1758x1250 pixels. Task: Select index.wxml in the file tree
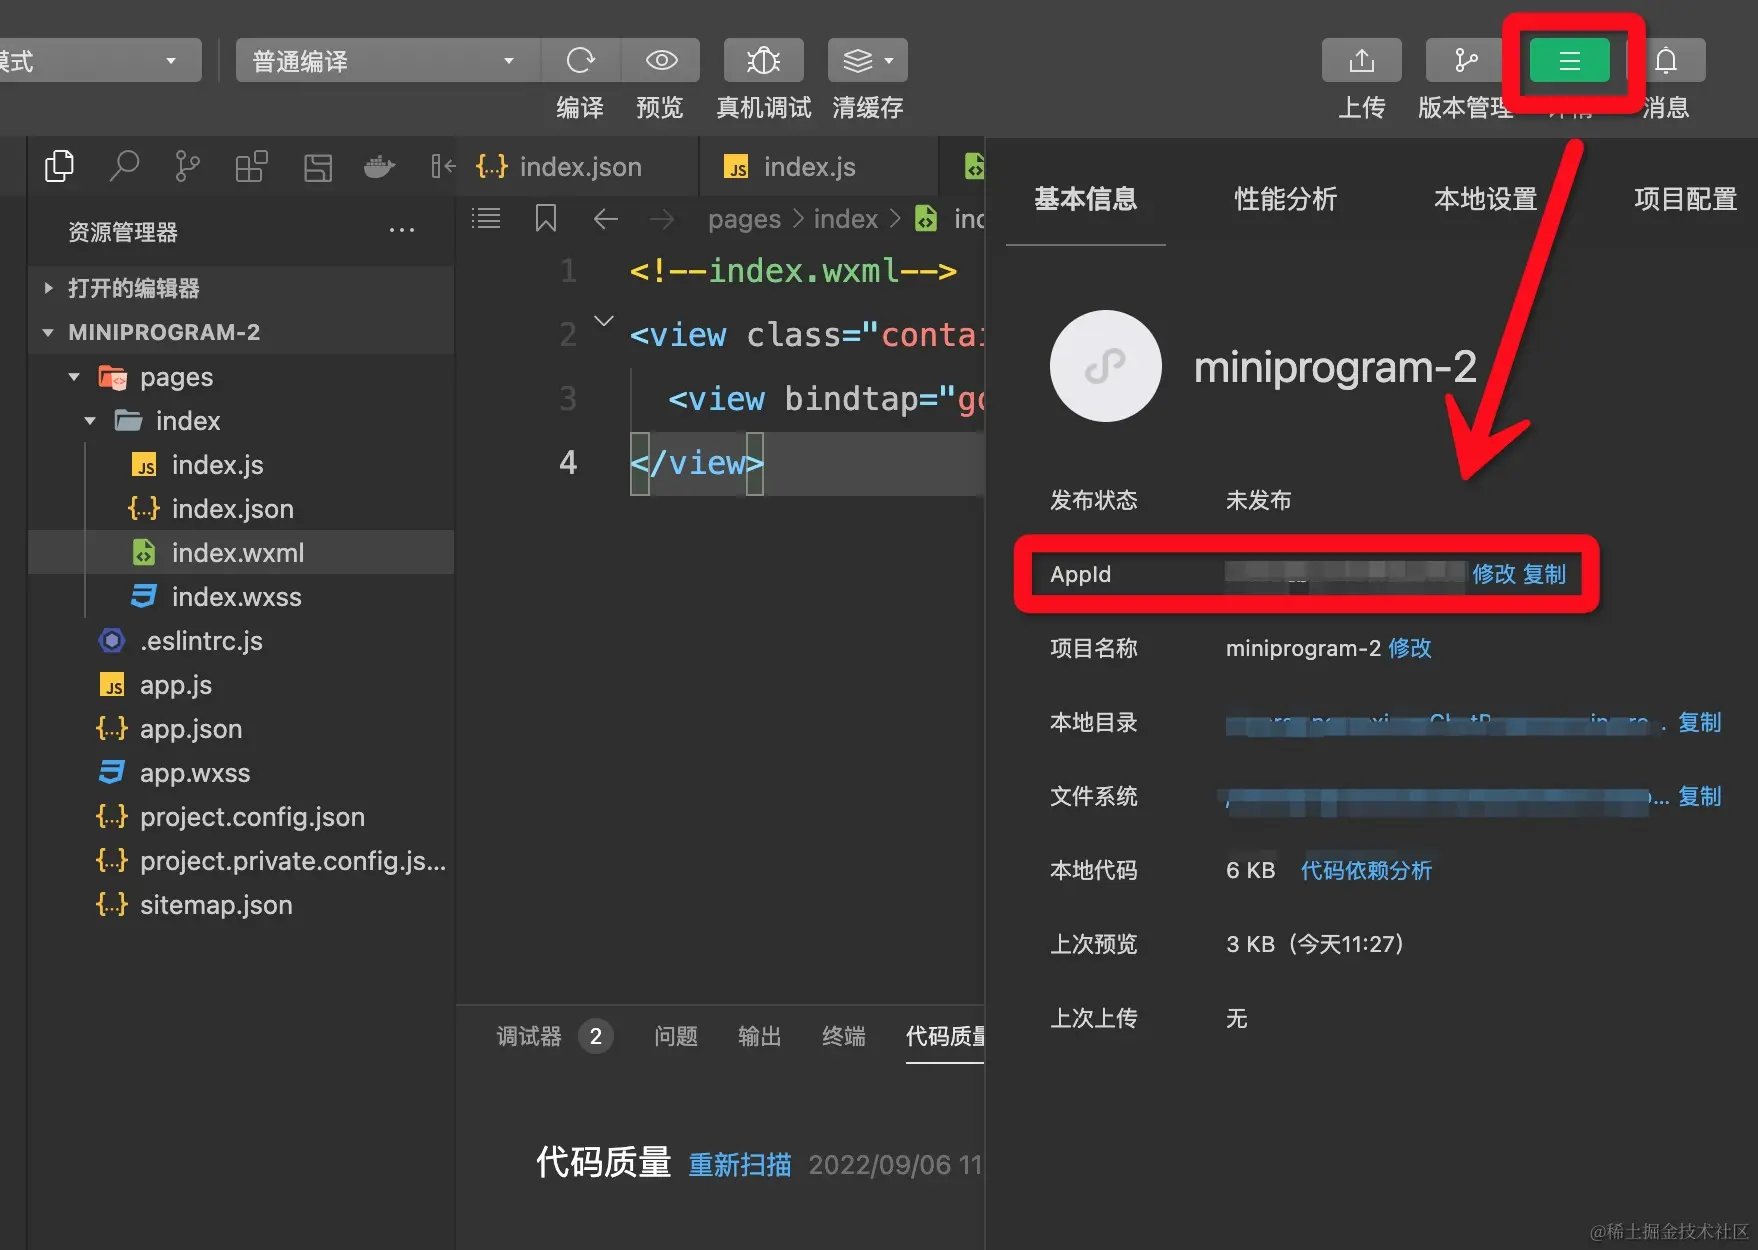(x=241, y=553)
